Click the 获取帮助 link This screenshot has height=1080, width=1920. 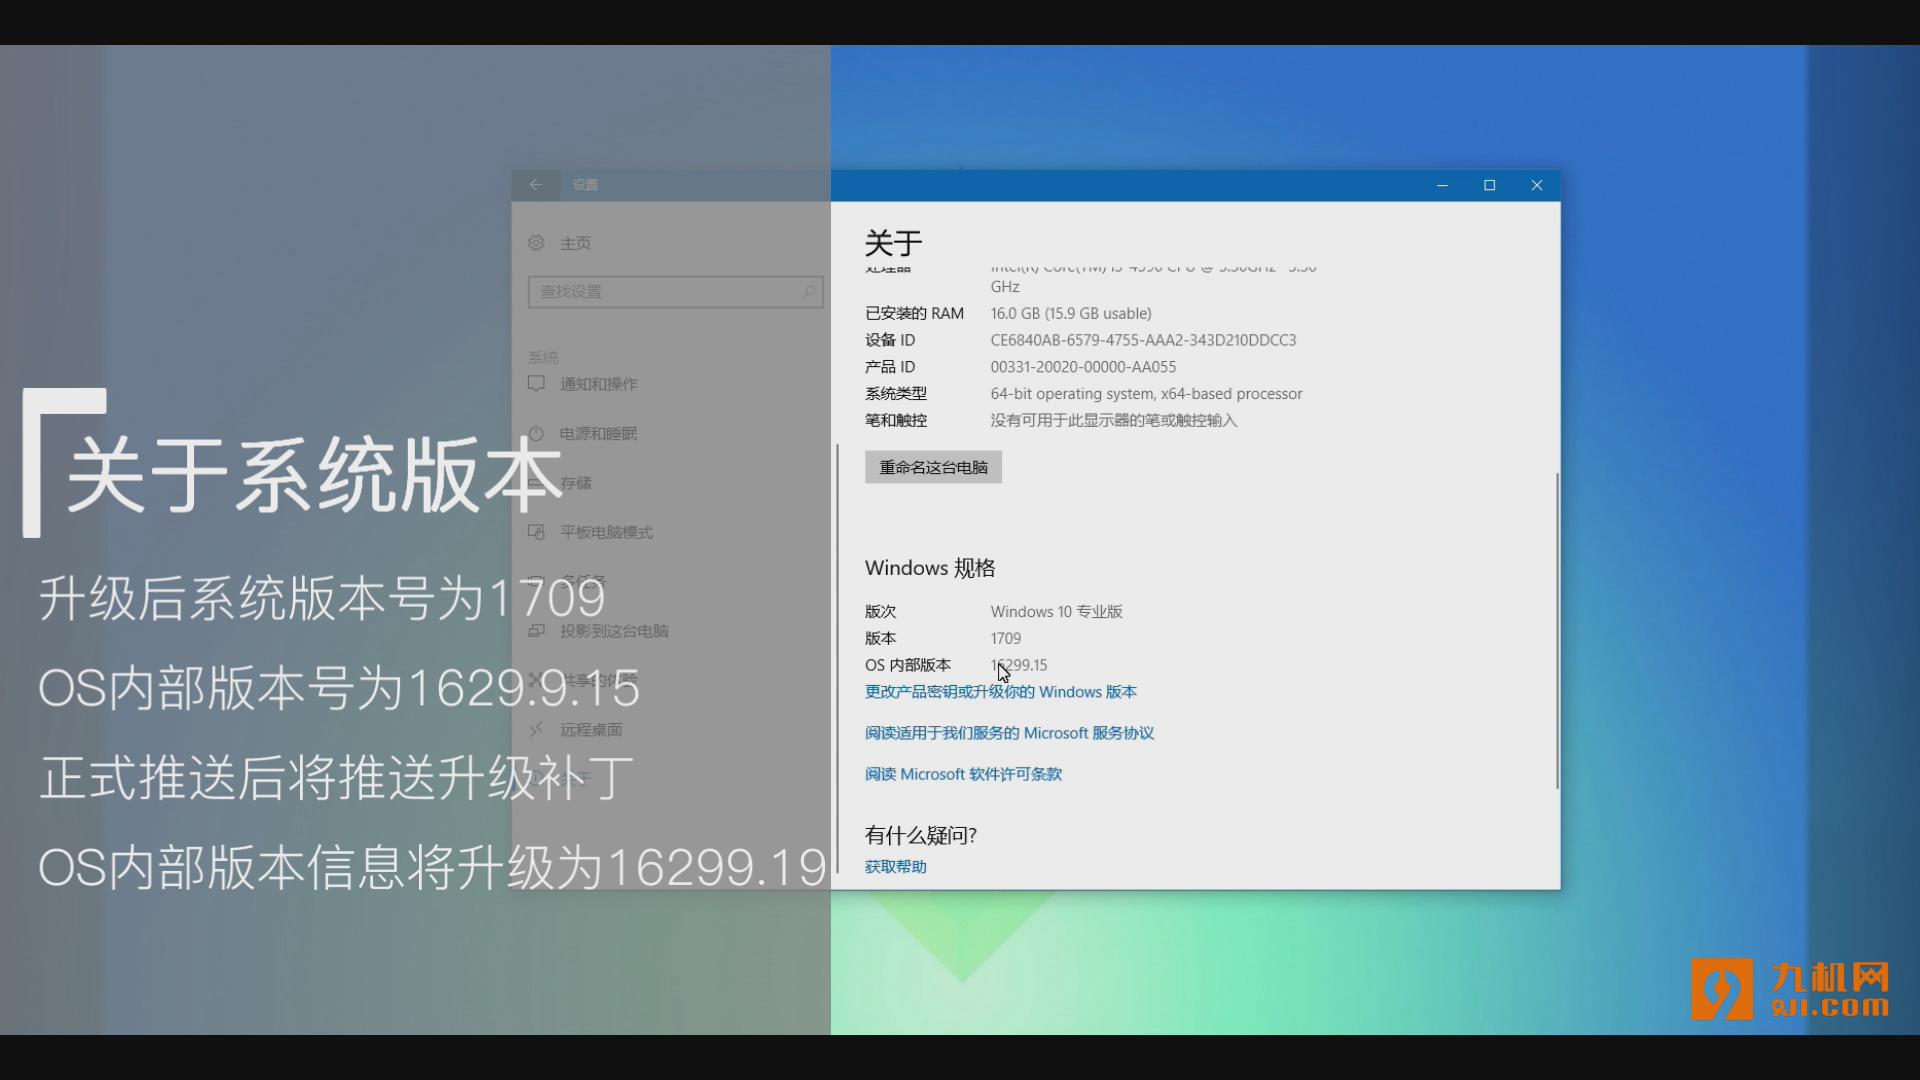click(895, 867)
